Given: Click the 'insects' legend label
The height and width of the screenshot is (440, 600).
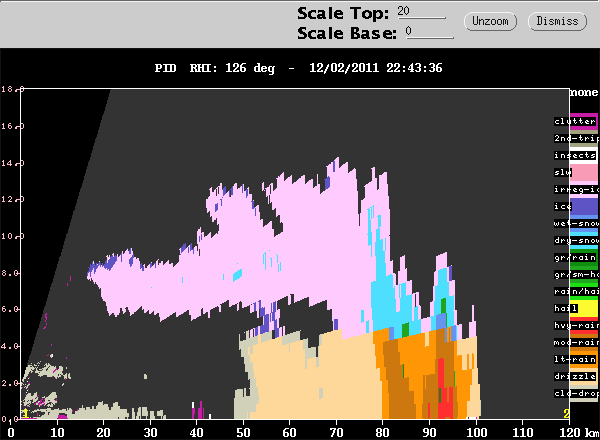Looking at the screenshot, I should [x=575, y=155].
